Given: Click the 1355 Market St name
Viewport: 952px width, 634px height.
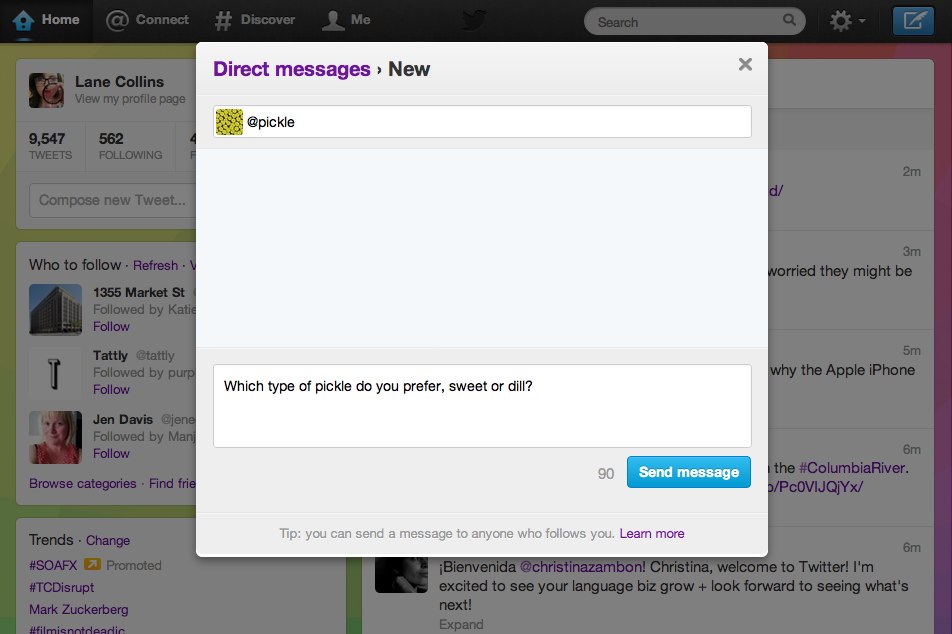Looking at the screenshot, I should point(138,292).
